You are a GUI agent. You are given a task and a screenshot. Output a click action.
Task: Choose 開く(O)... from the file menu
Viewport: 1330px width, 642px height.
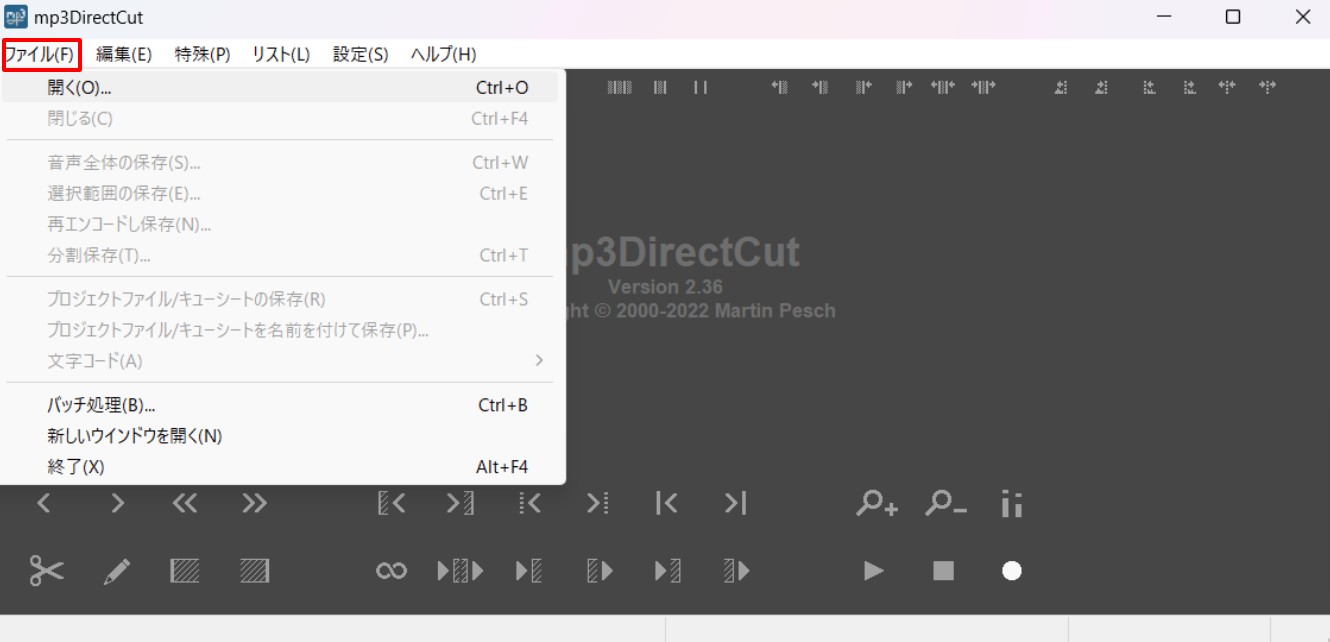click(x=282, y=88)
